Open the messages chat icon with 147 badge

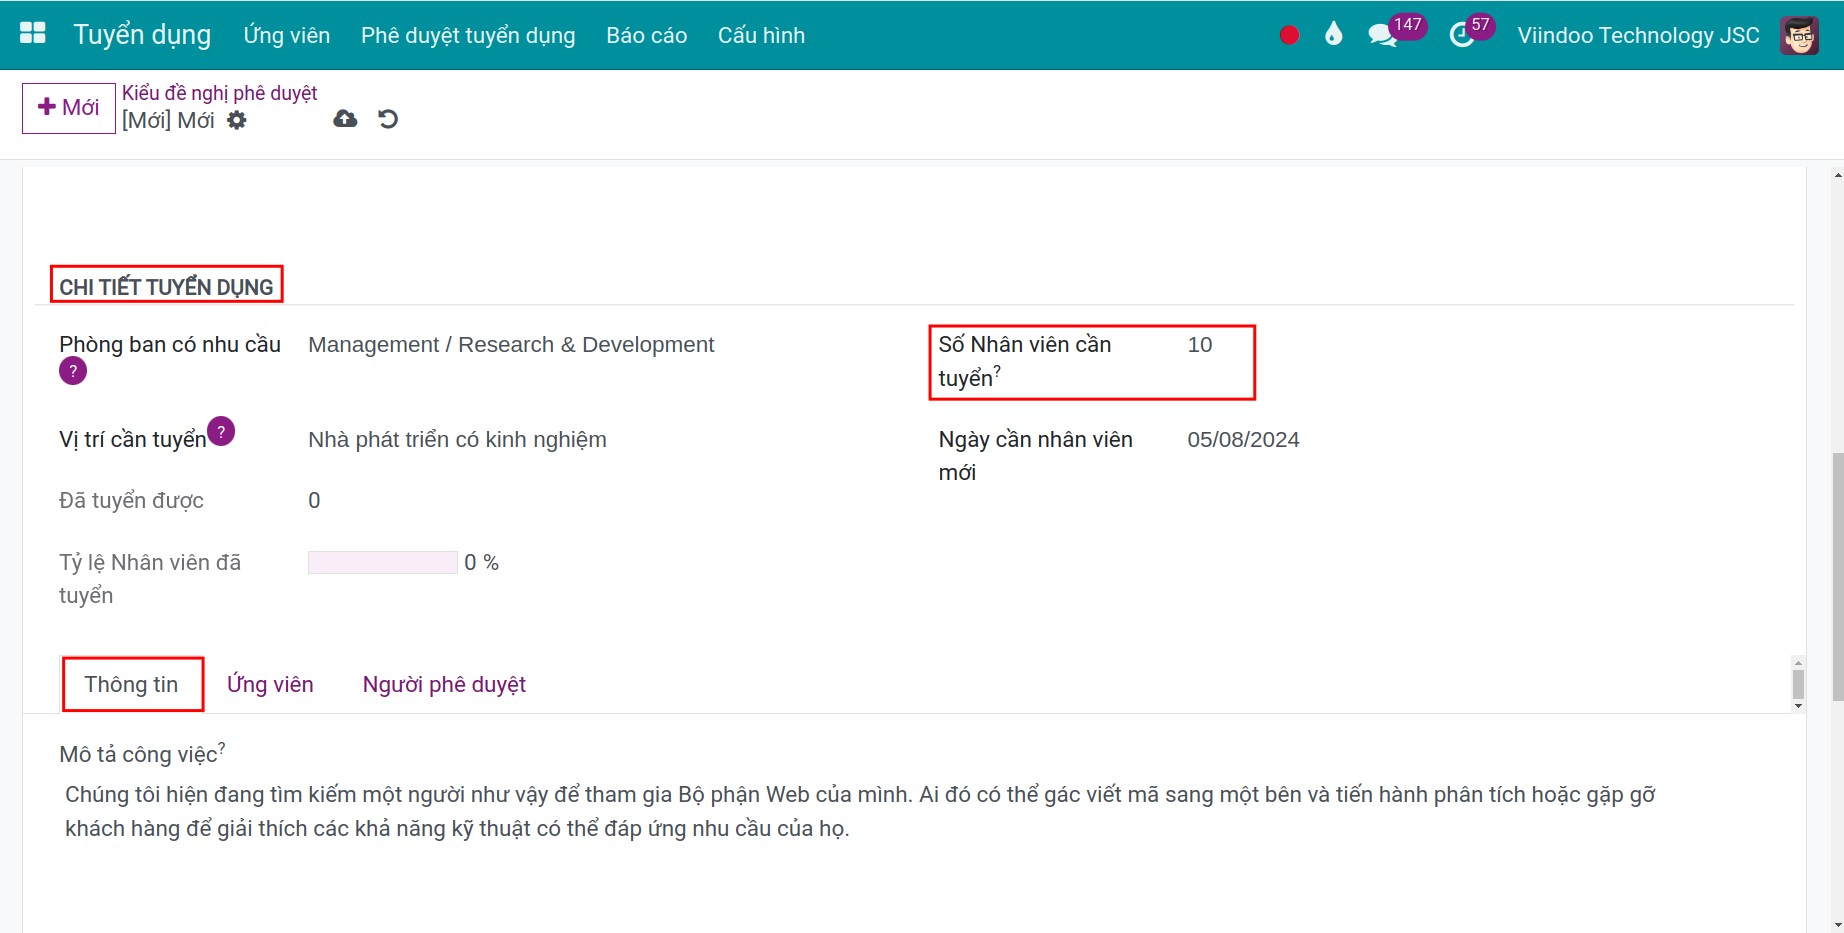pyautogui.click(x=1382, y=36)
